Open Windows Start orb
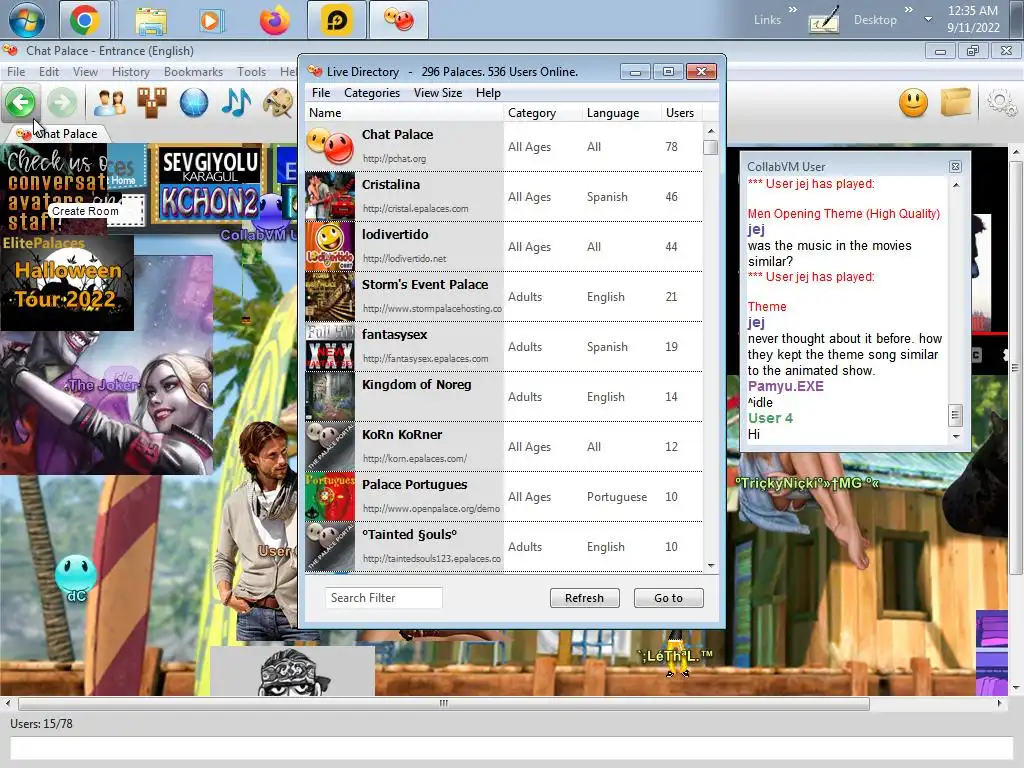This screenshot has height=768, width=1024. point(27,20)
